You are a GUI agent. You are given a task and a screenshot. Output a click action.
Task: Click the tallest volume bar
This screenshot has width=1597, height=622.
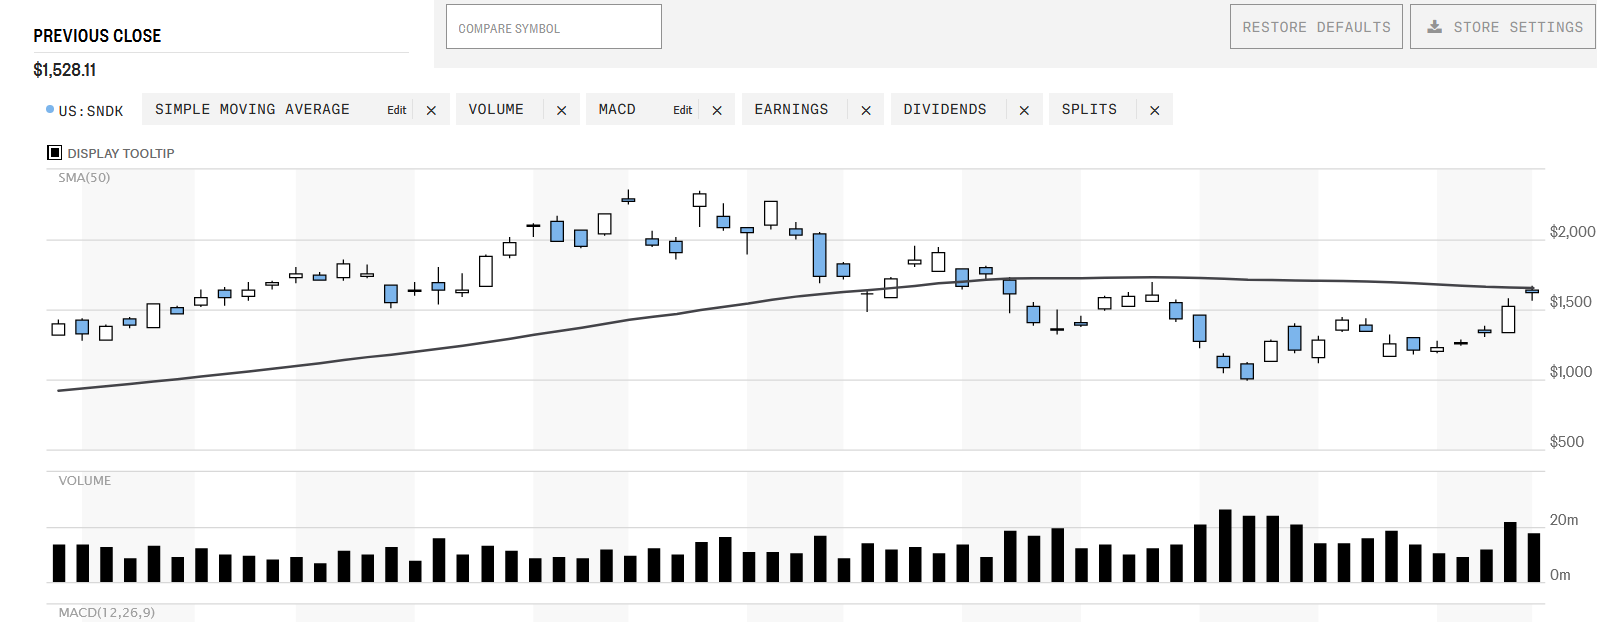(1225, 546)
